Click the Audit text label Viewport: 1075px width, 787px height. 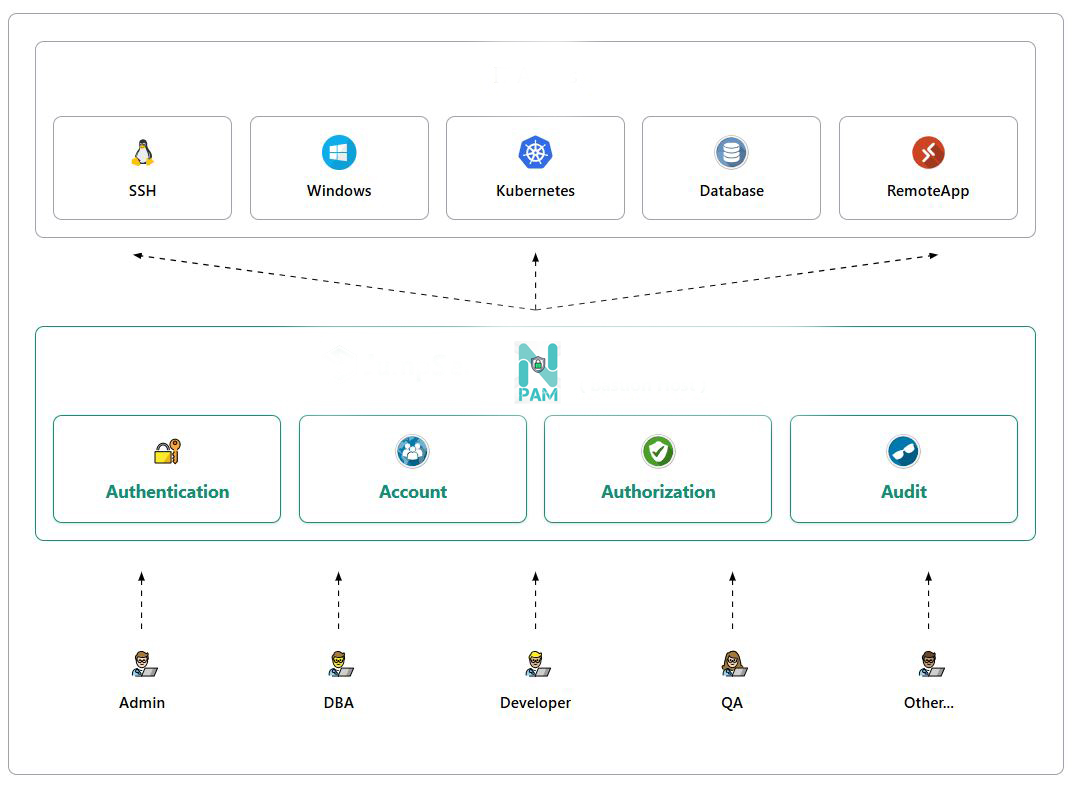[903, 492]
